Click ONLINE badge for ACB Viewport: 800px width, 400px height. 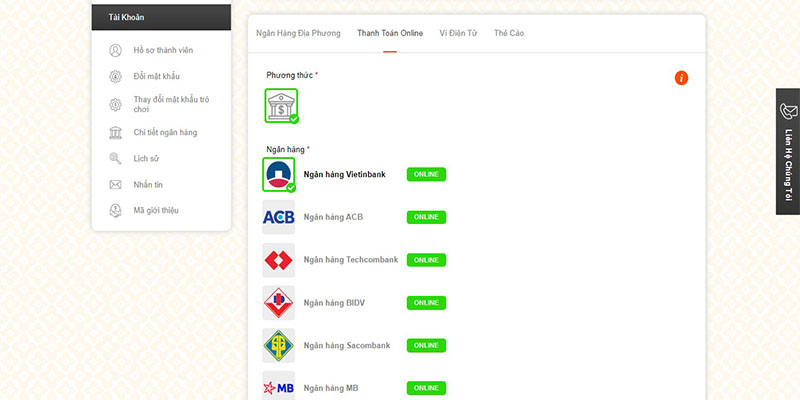point(426,217)
